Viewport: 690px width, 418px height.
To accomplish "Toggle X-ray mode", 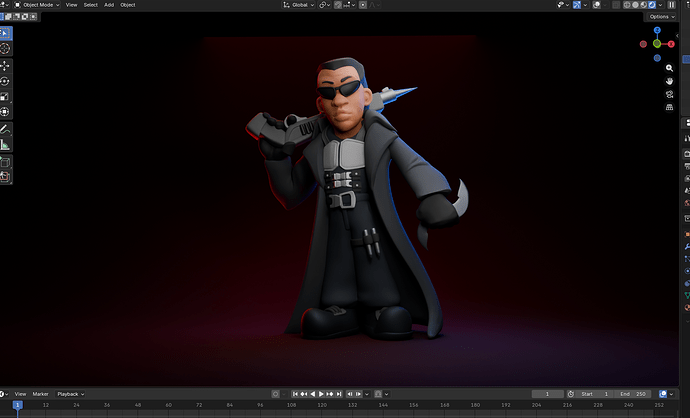I will coord(616,5).
